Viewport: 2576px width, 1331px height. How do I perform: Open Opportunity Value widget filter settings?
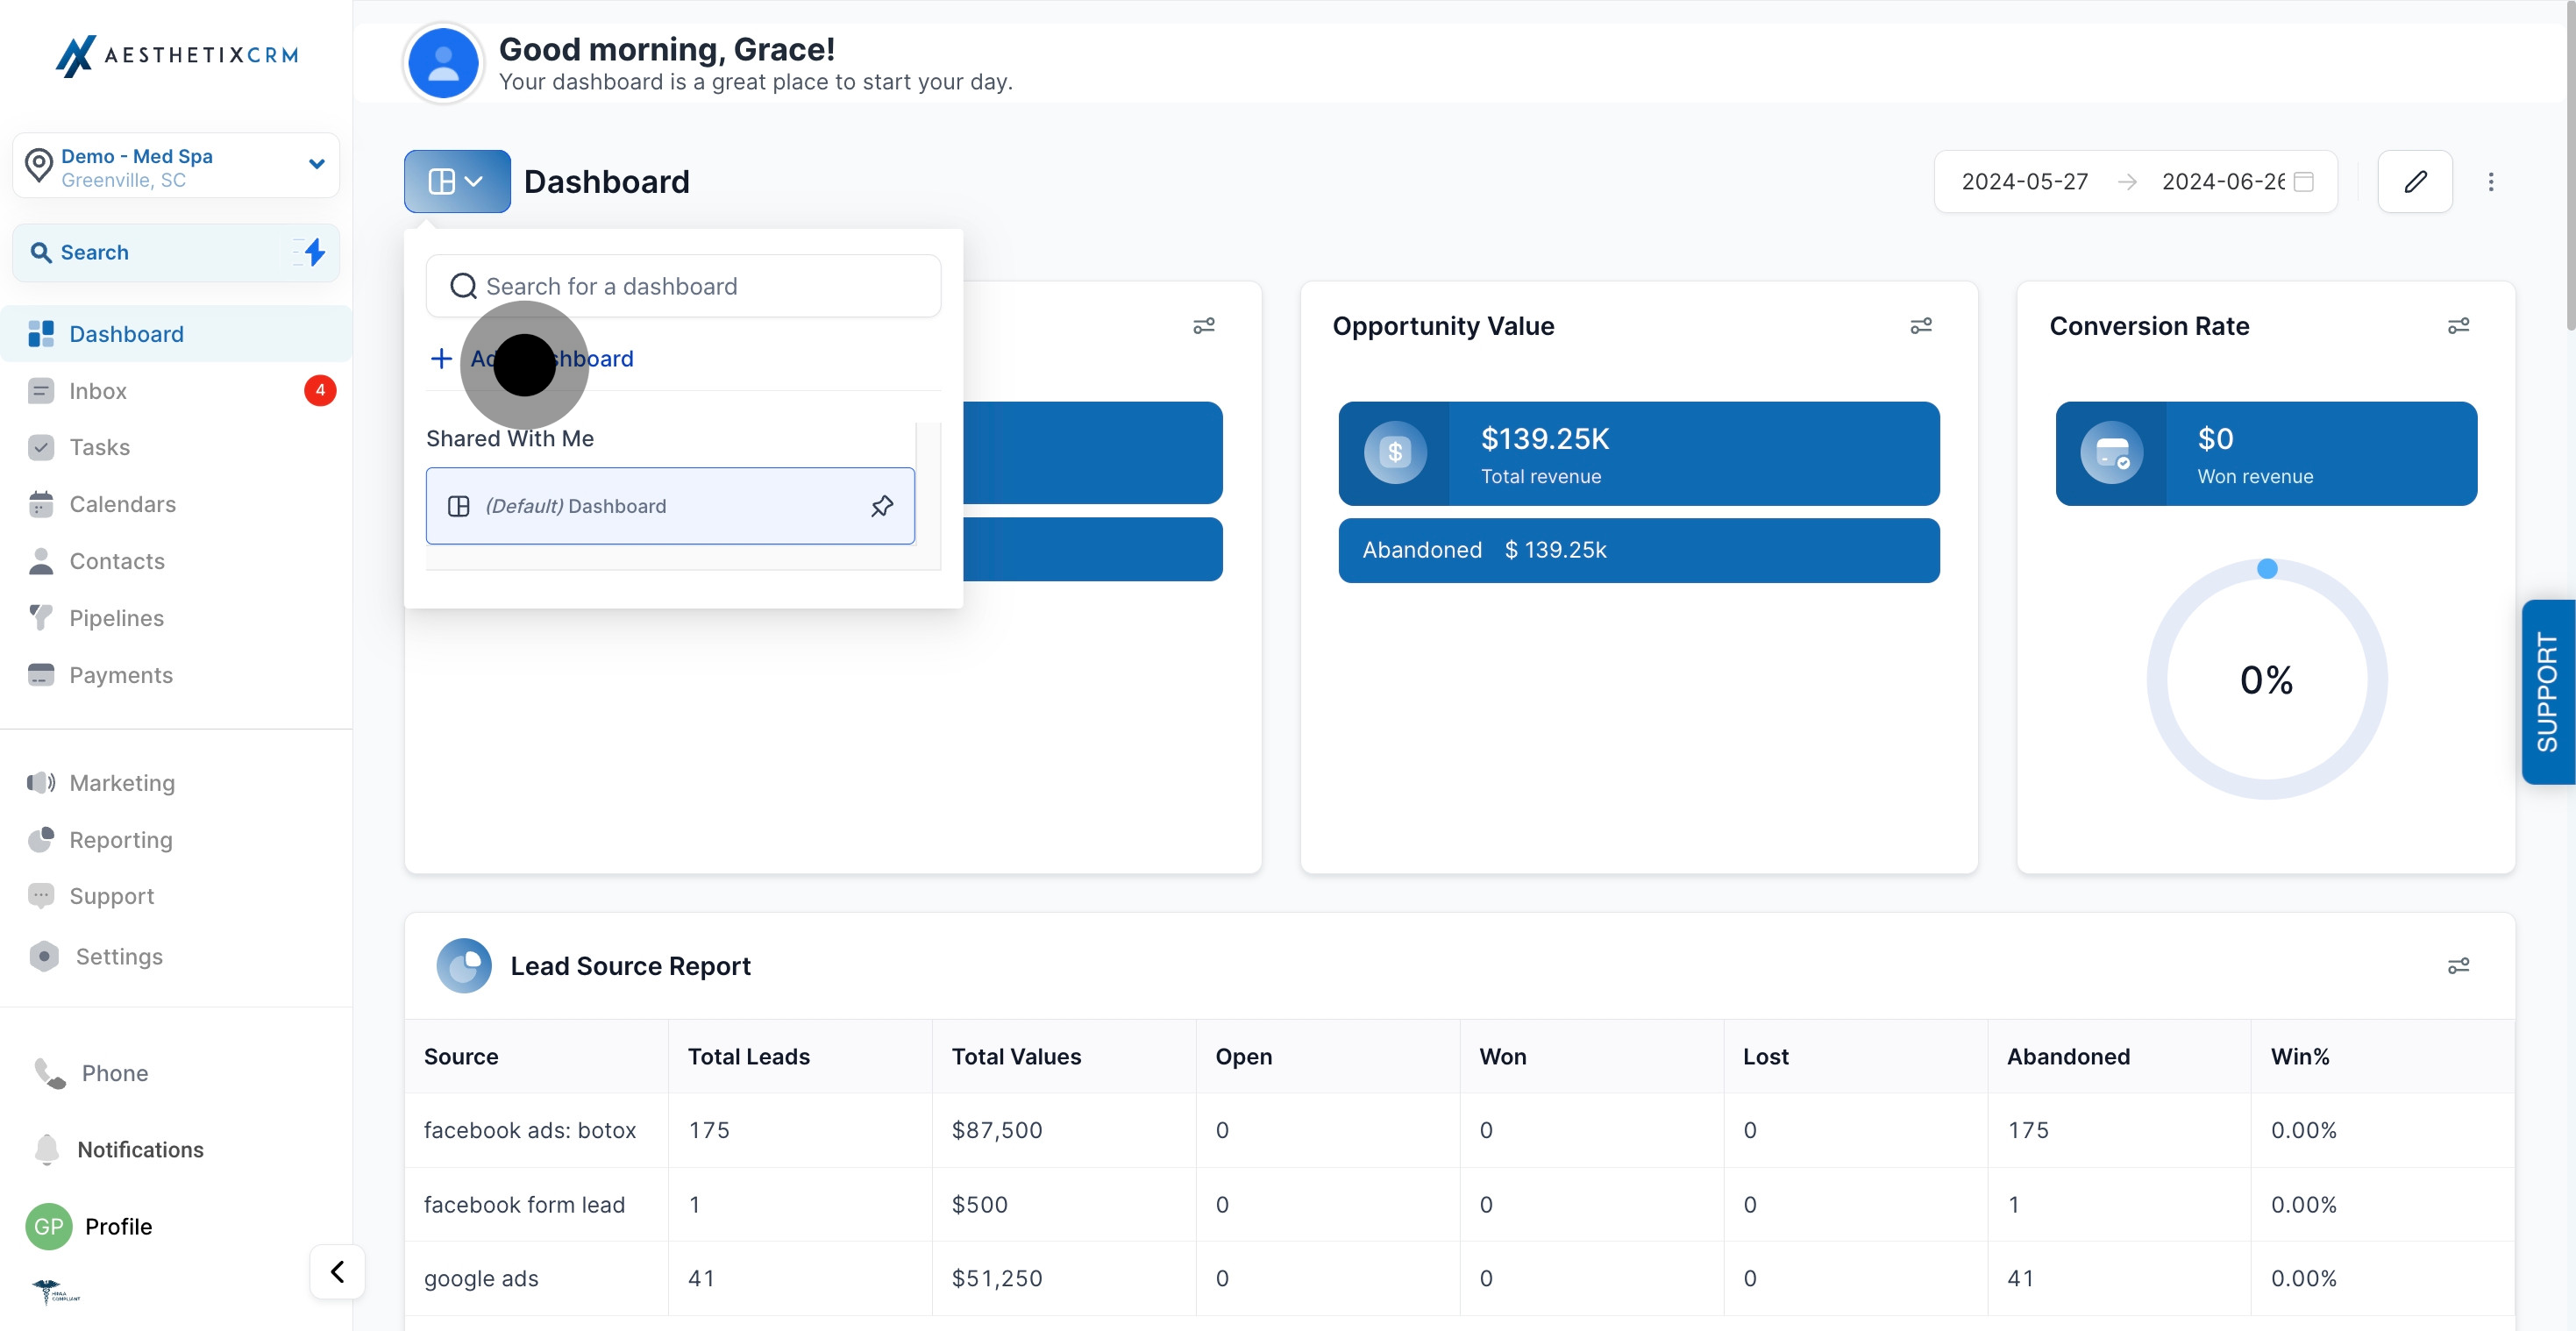click(x=1921, y=326)
